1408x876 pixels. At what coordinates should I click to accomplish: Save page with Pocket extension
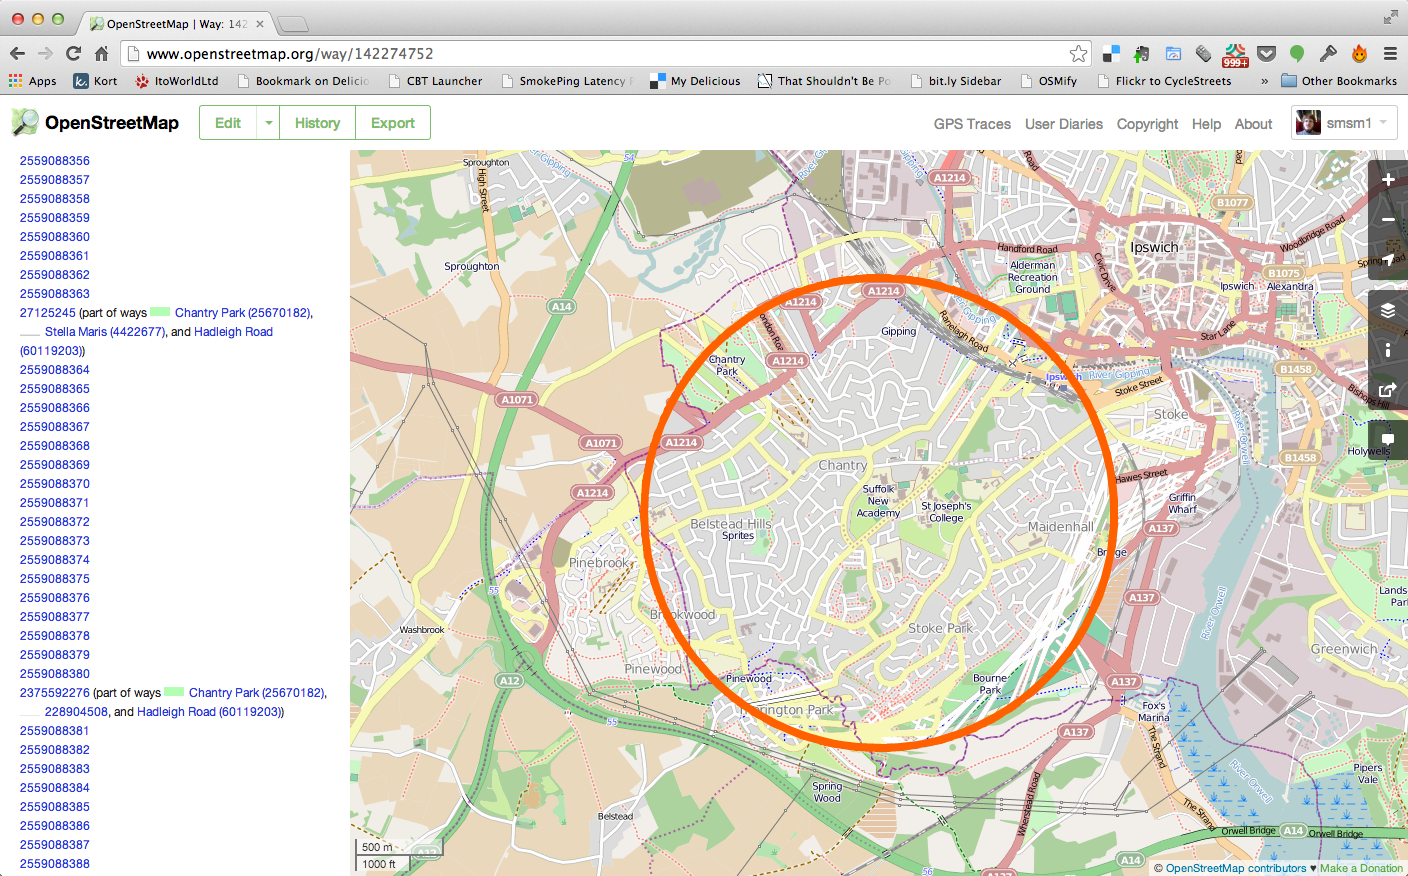point(1266,53)
